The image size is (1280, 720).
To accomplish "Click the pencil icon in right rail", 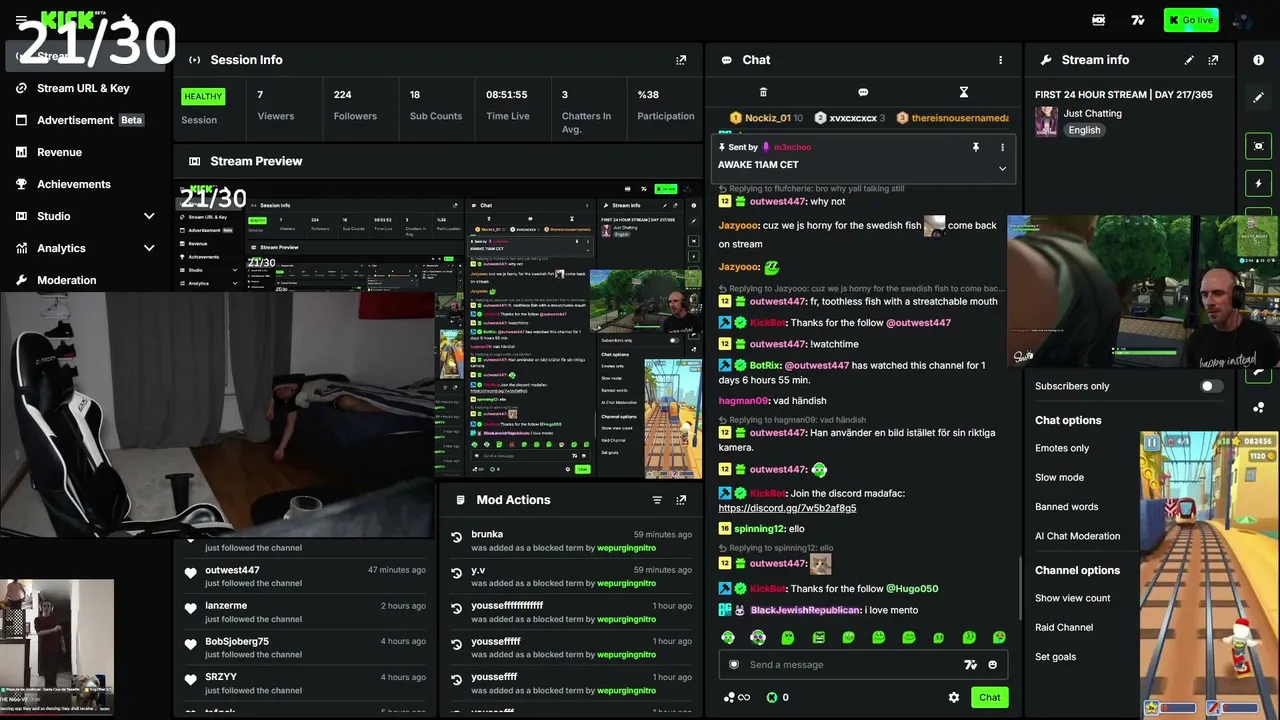I will pyautogui.click(x=1259, y=97).
